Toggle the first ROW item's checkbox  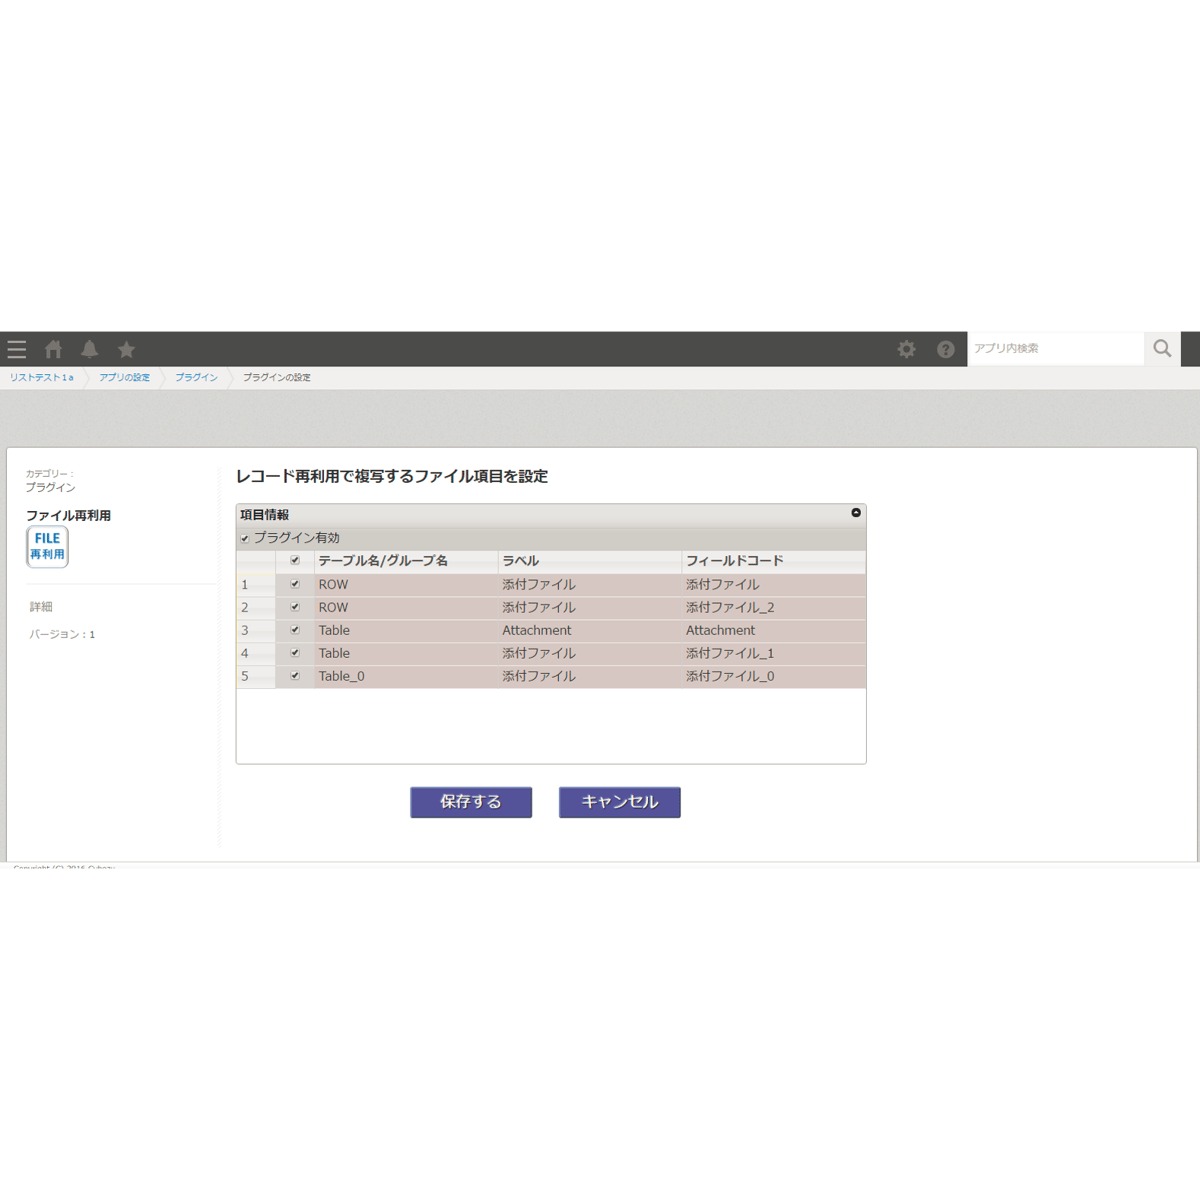(x=294, y=584)
